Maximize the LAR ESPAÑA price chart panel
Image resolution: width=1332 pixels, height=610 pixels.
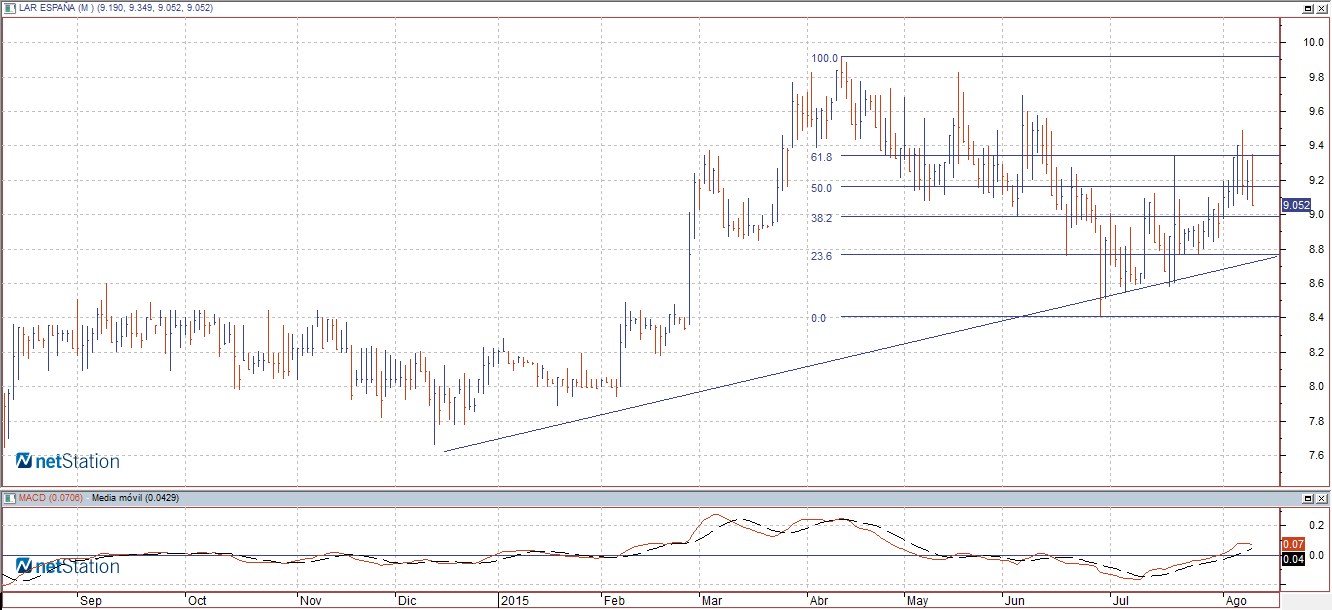[x=1307, y=8]
